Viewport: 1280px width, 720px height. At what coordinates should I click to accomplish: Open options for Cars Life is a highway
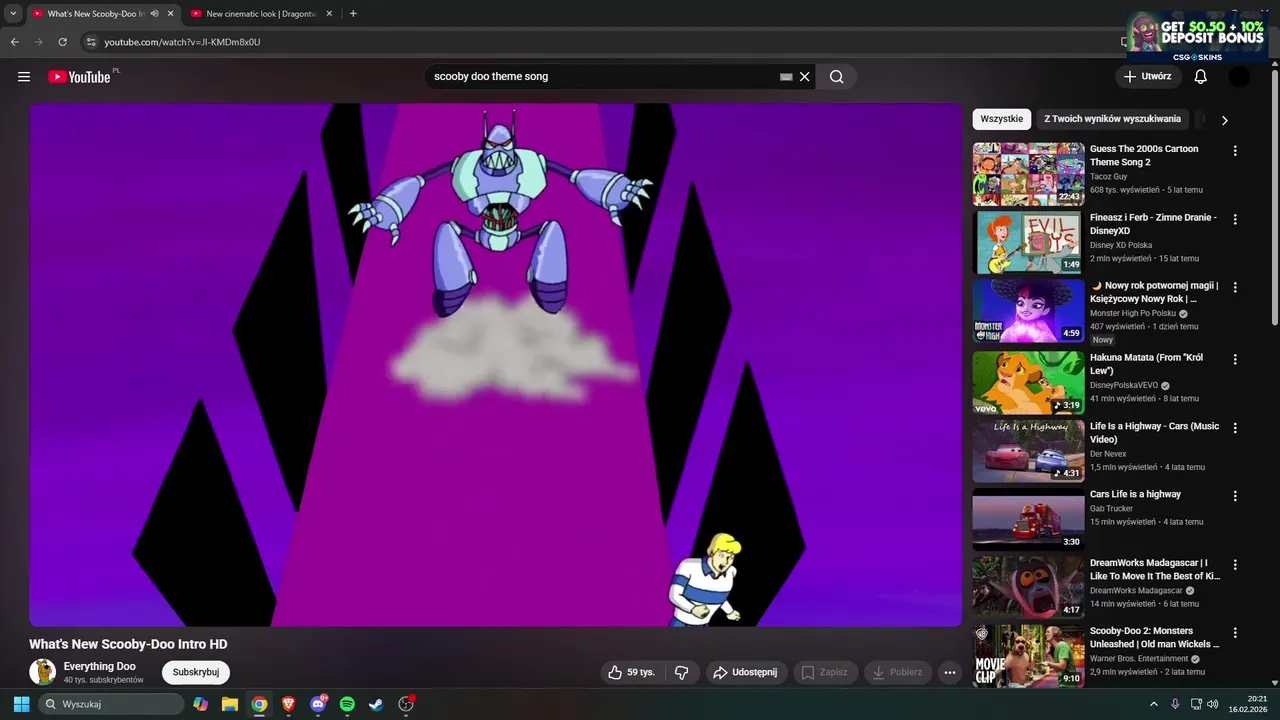coord(1235,496)
